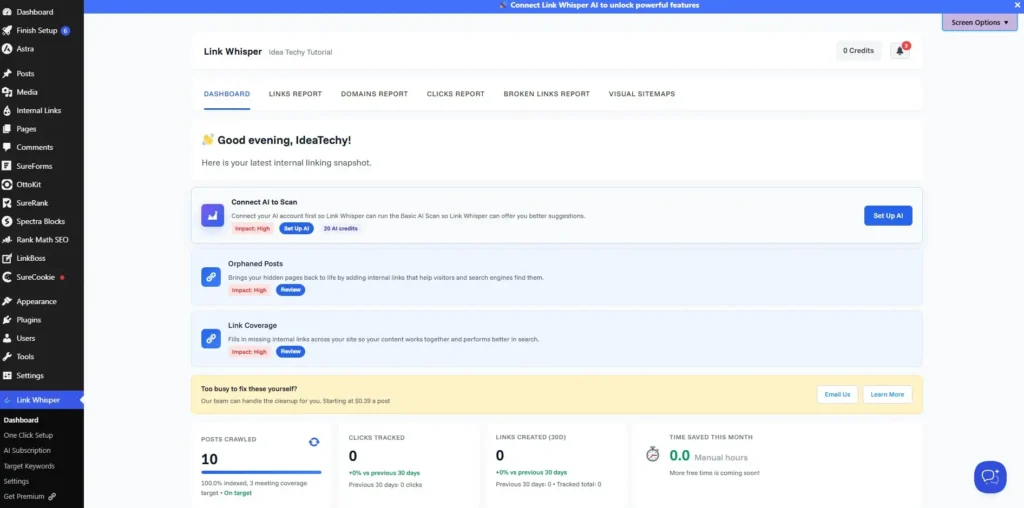Click the Spectra Blocks icon
Viewport: 1024px width, 508px height.
(7, 221)
